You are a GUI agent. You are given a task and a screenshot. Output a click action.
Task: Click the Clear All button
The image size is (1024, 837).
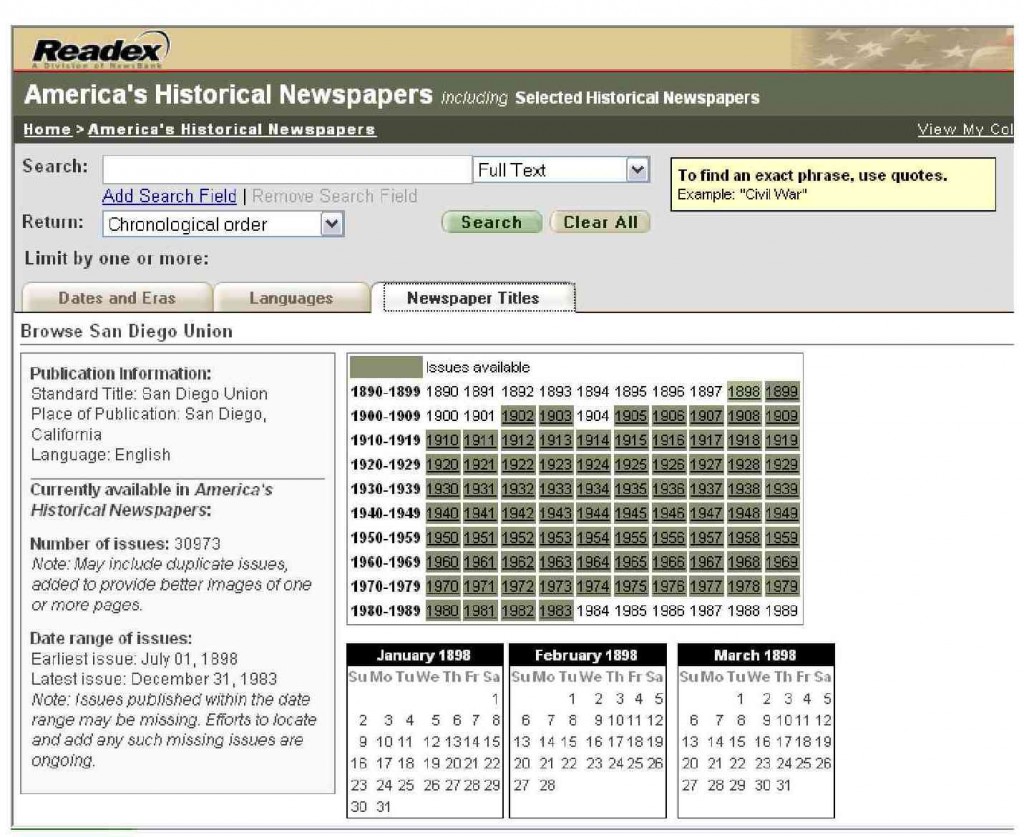[600, 222]
